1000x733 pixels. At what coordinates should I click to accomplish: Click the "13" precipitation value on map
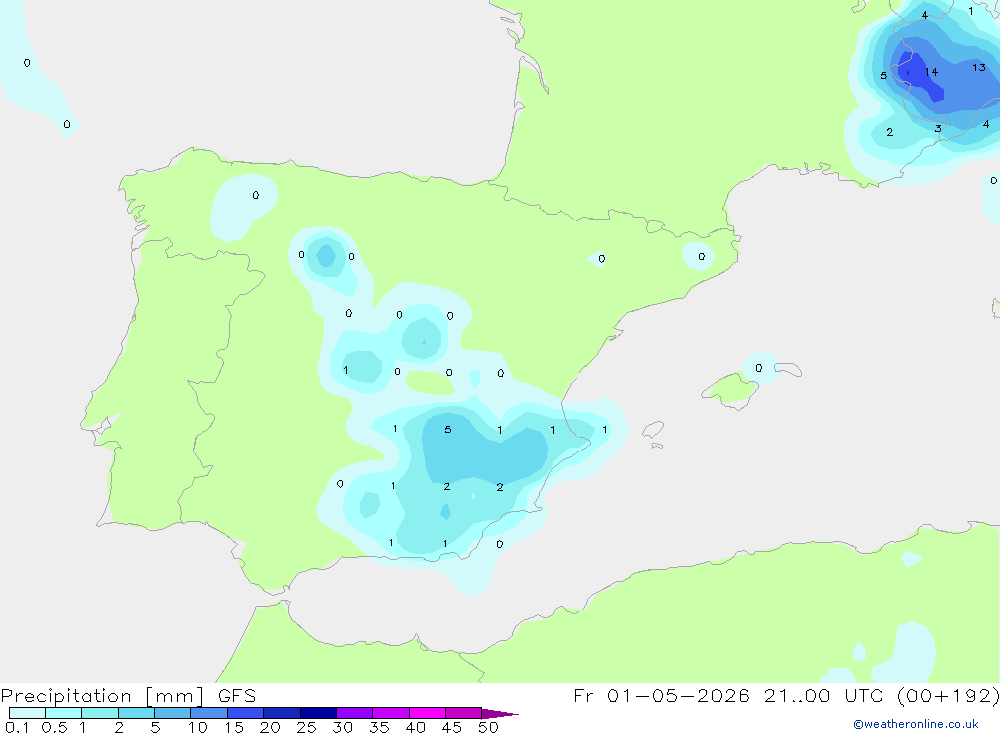click(979, 67)
